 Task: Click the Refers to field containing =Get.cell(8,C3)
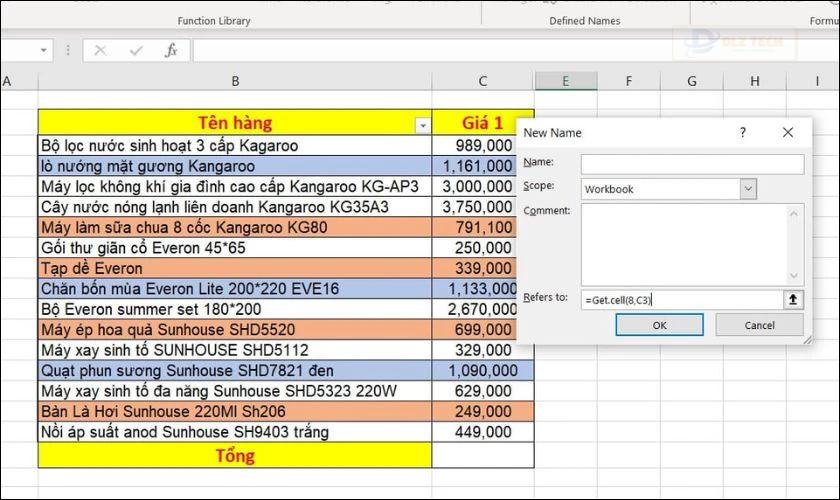(681, 300)
